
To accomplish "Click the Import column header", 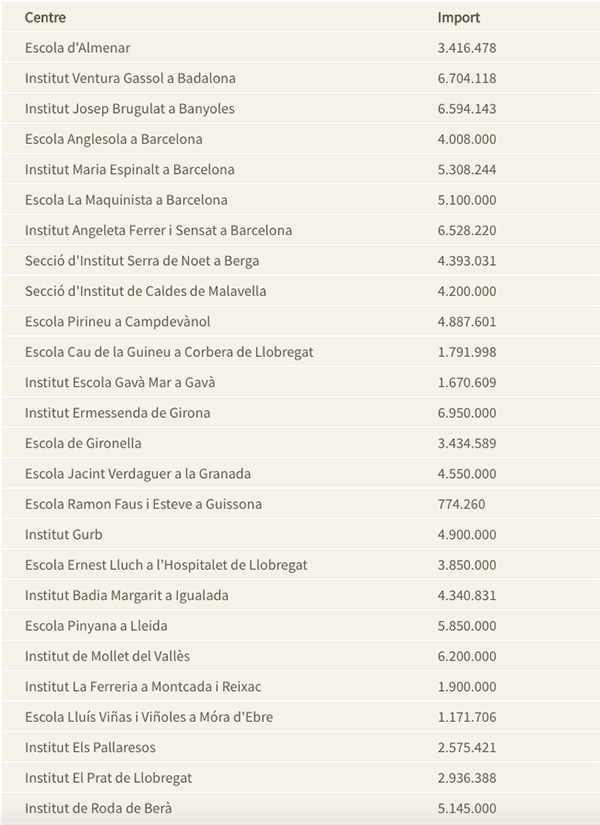I will tap(459, 17).
